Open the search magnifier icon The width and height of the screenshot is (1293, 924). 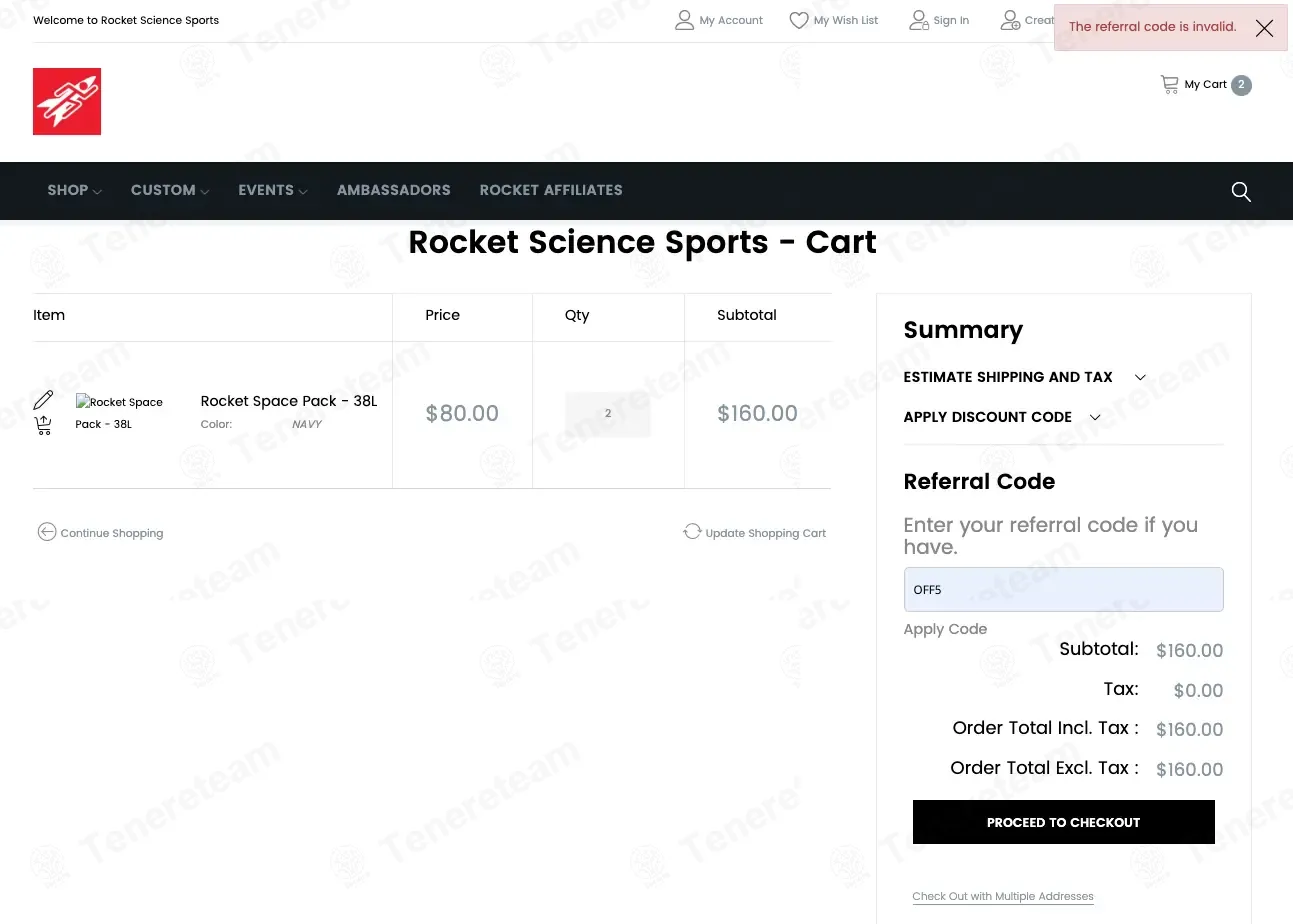(1241, 191)
